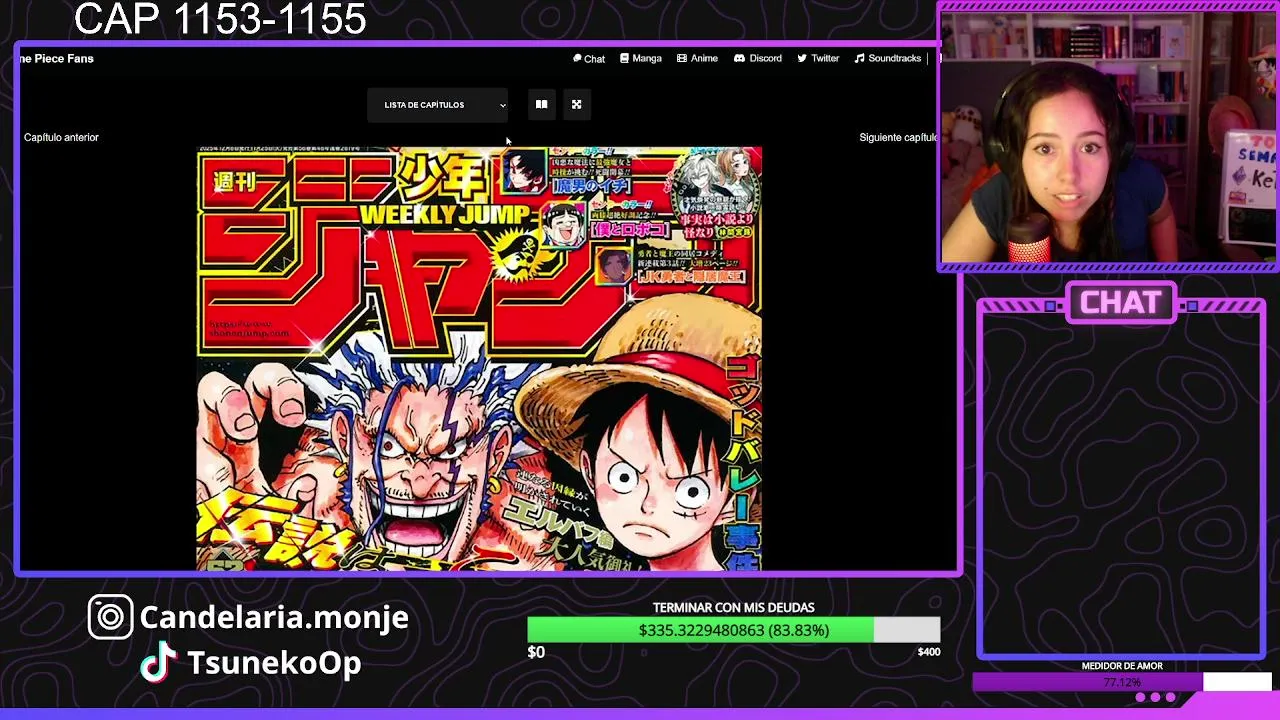Click the book icon beside Manga
1280x720 pixels.
pos(625,59)
